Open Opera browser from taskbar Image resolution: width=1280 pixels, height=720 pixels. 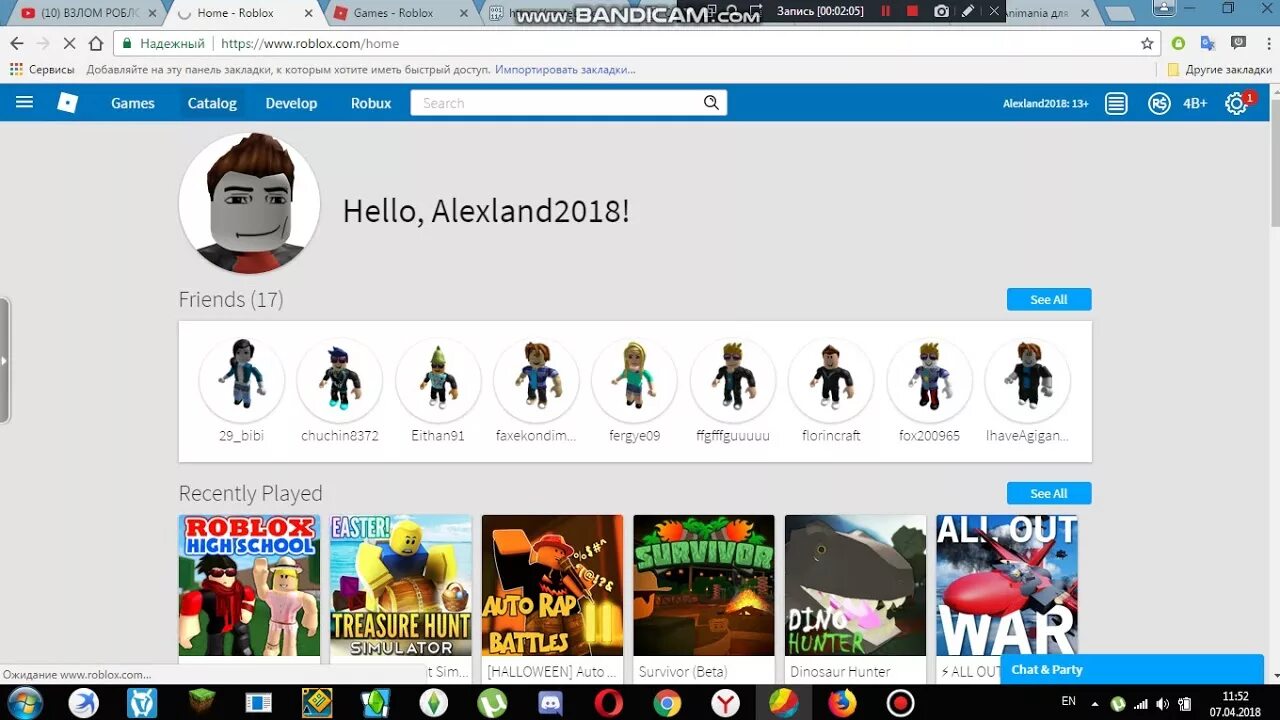[x=608, y=702]
